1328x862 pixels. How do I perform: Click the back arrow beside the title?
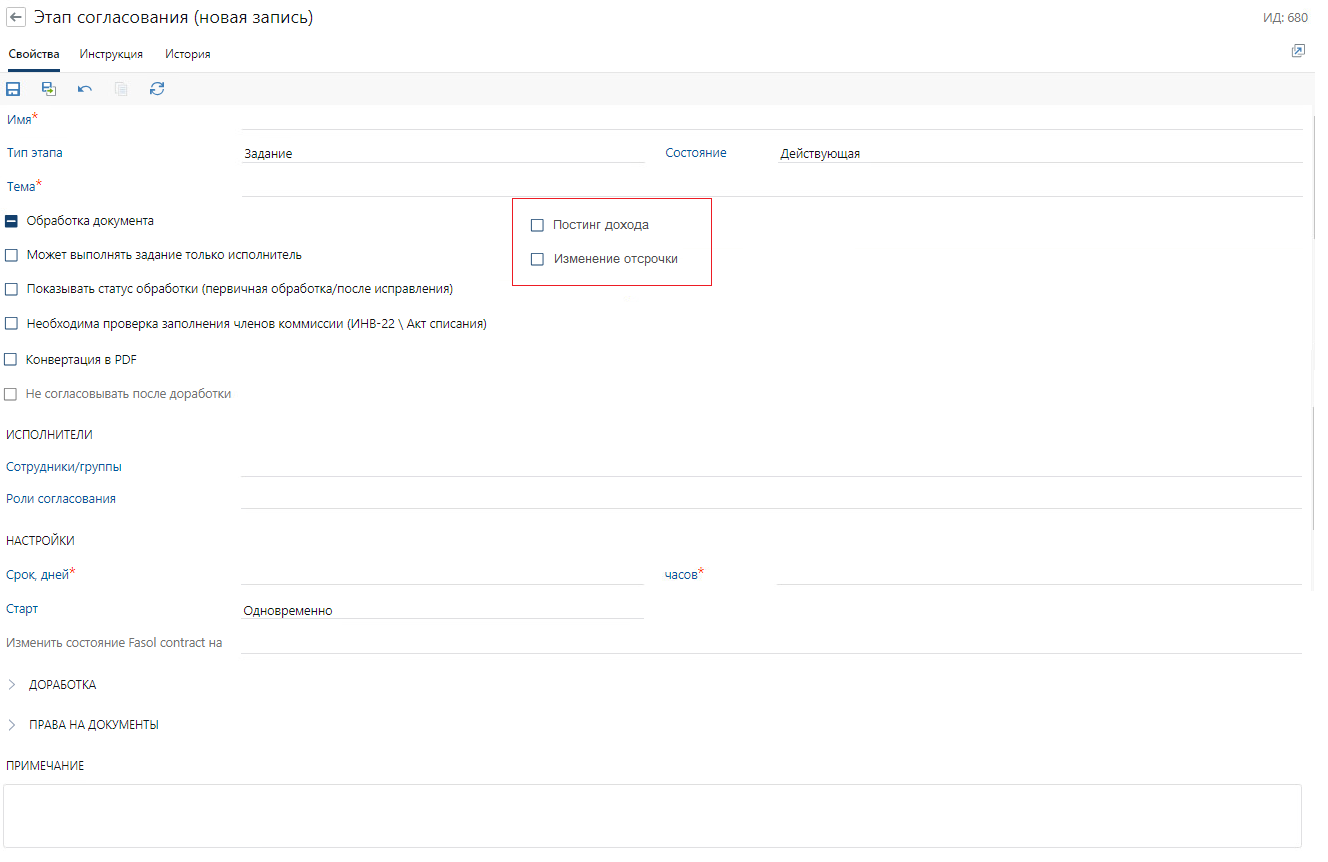point(16,18)
